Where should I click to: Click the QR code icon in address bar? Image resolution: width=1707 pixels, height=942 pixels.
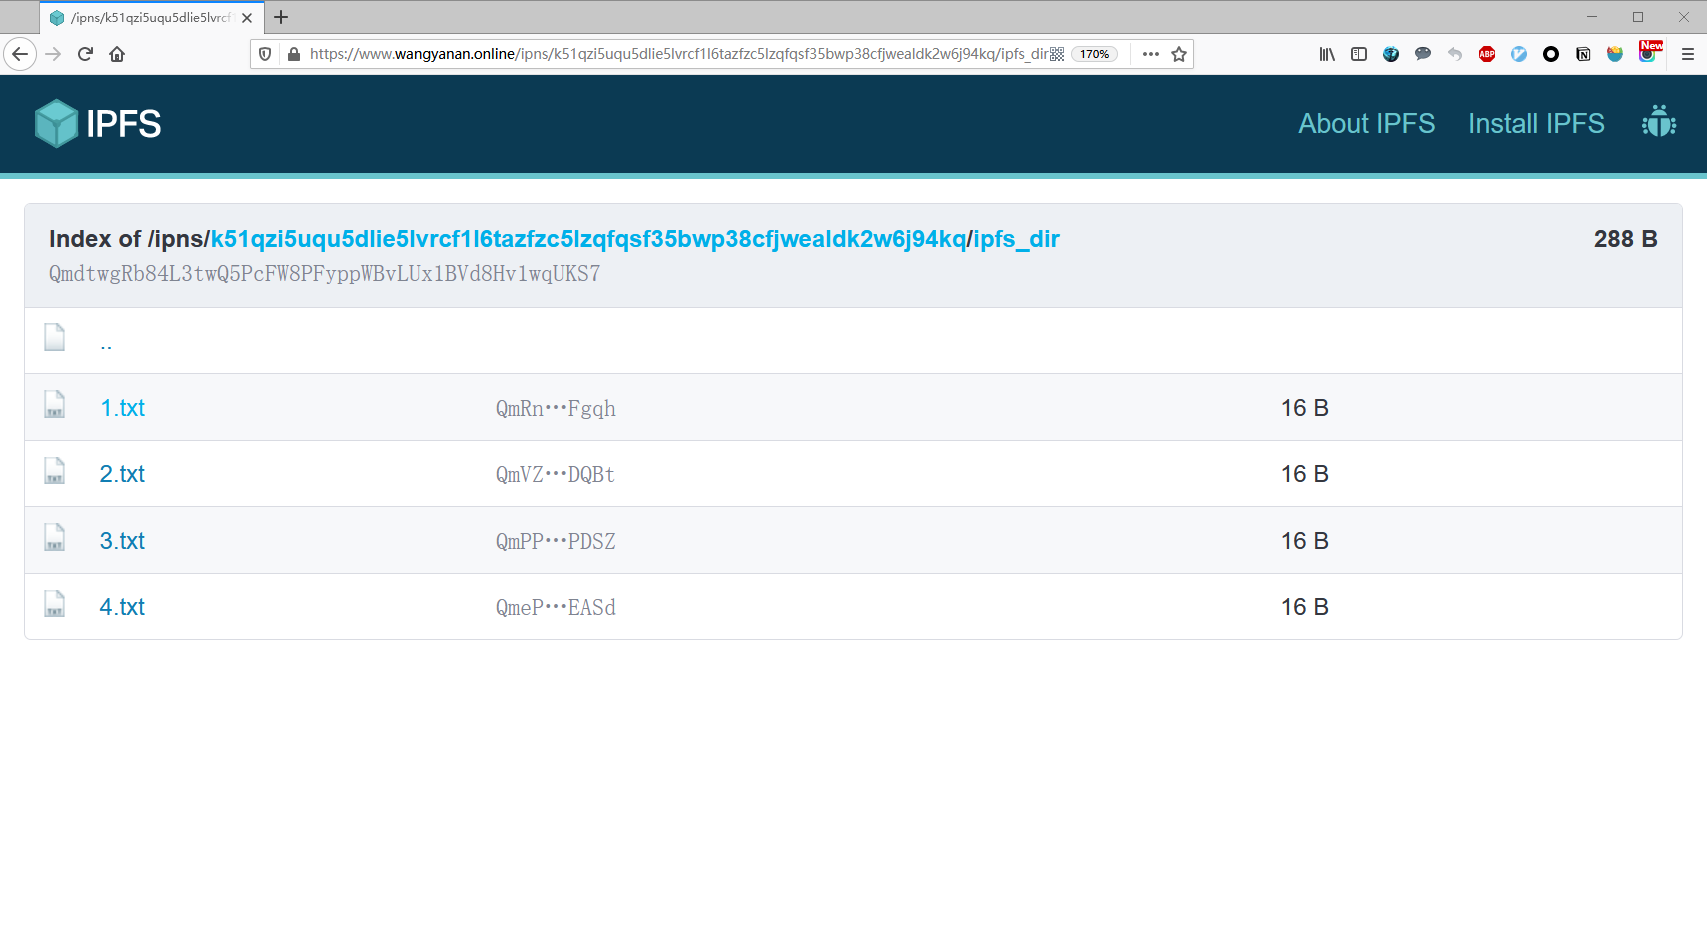(x=1057, y=54)
